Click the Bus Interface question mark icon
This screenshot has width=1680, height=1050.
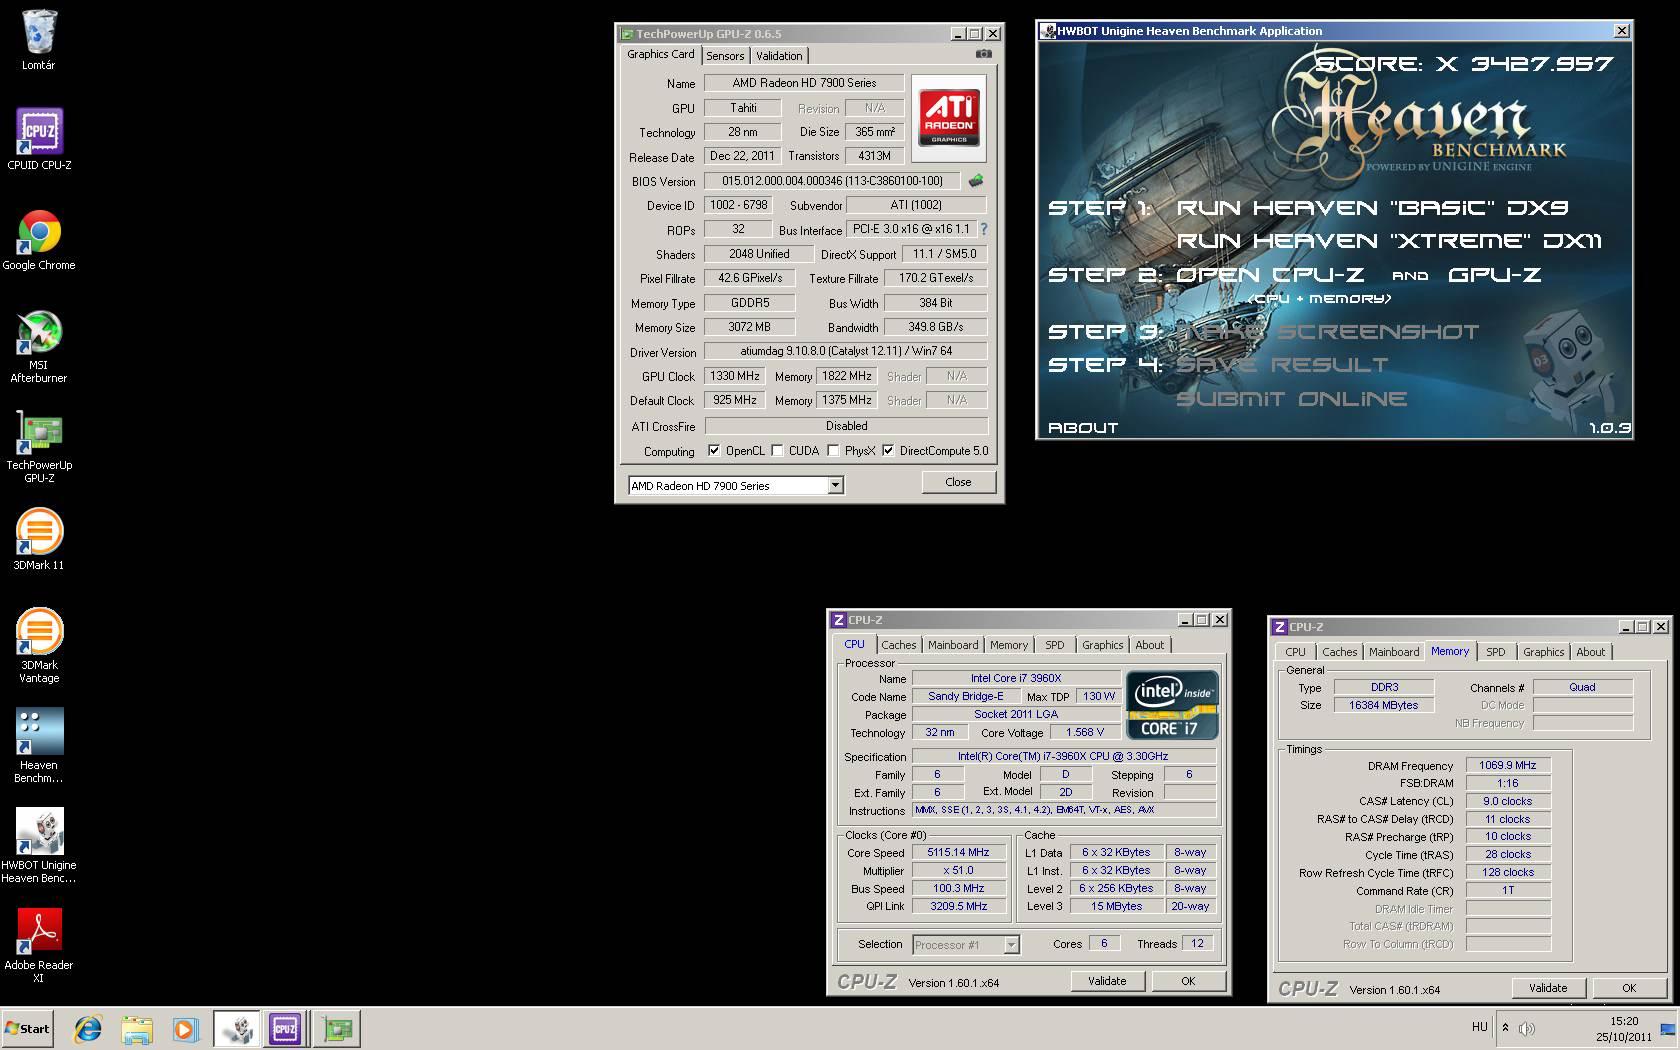tap(984, 229)
